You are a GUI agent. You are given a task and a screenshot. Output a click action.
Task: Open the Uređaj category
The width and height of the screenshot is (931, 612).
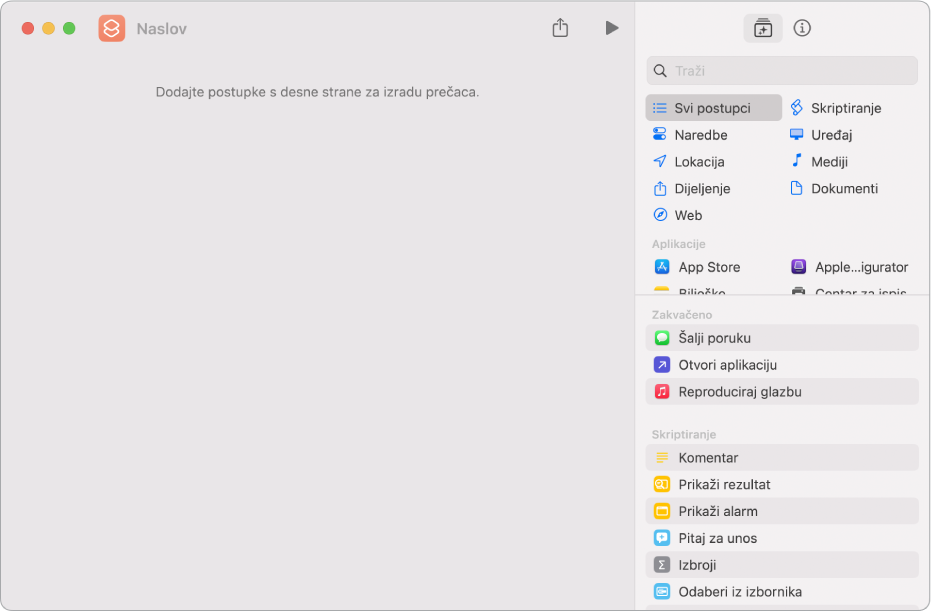click(x=822, y=135)
